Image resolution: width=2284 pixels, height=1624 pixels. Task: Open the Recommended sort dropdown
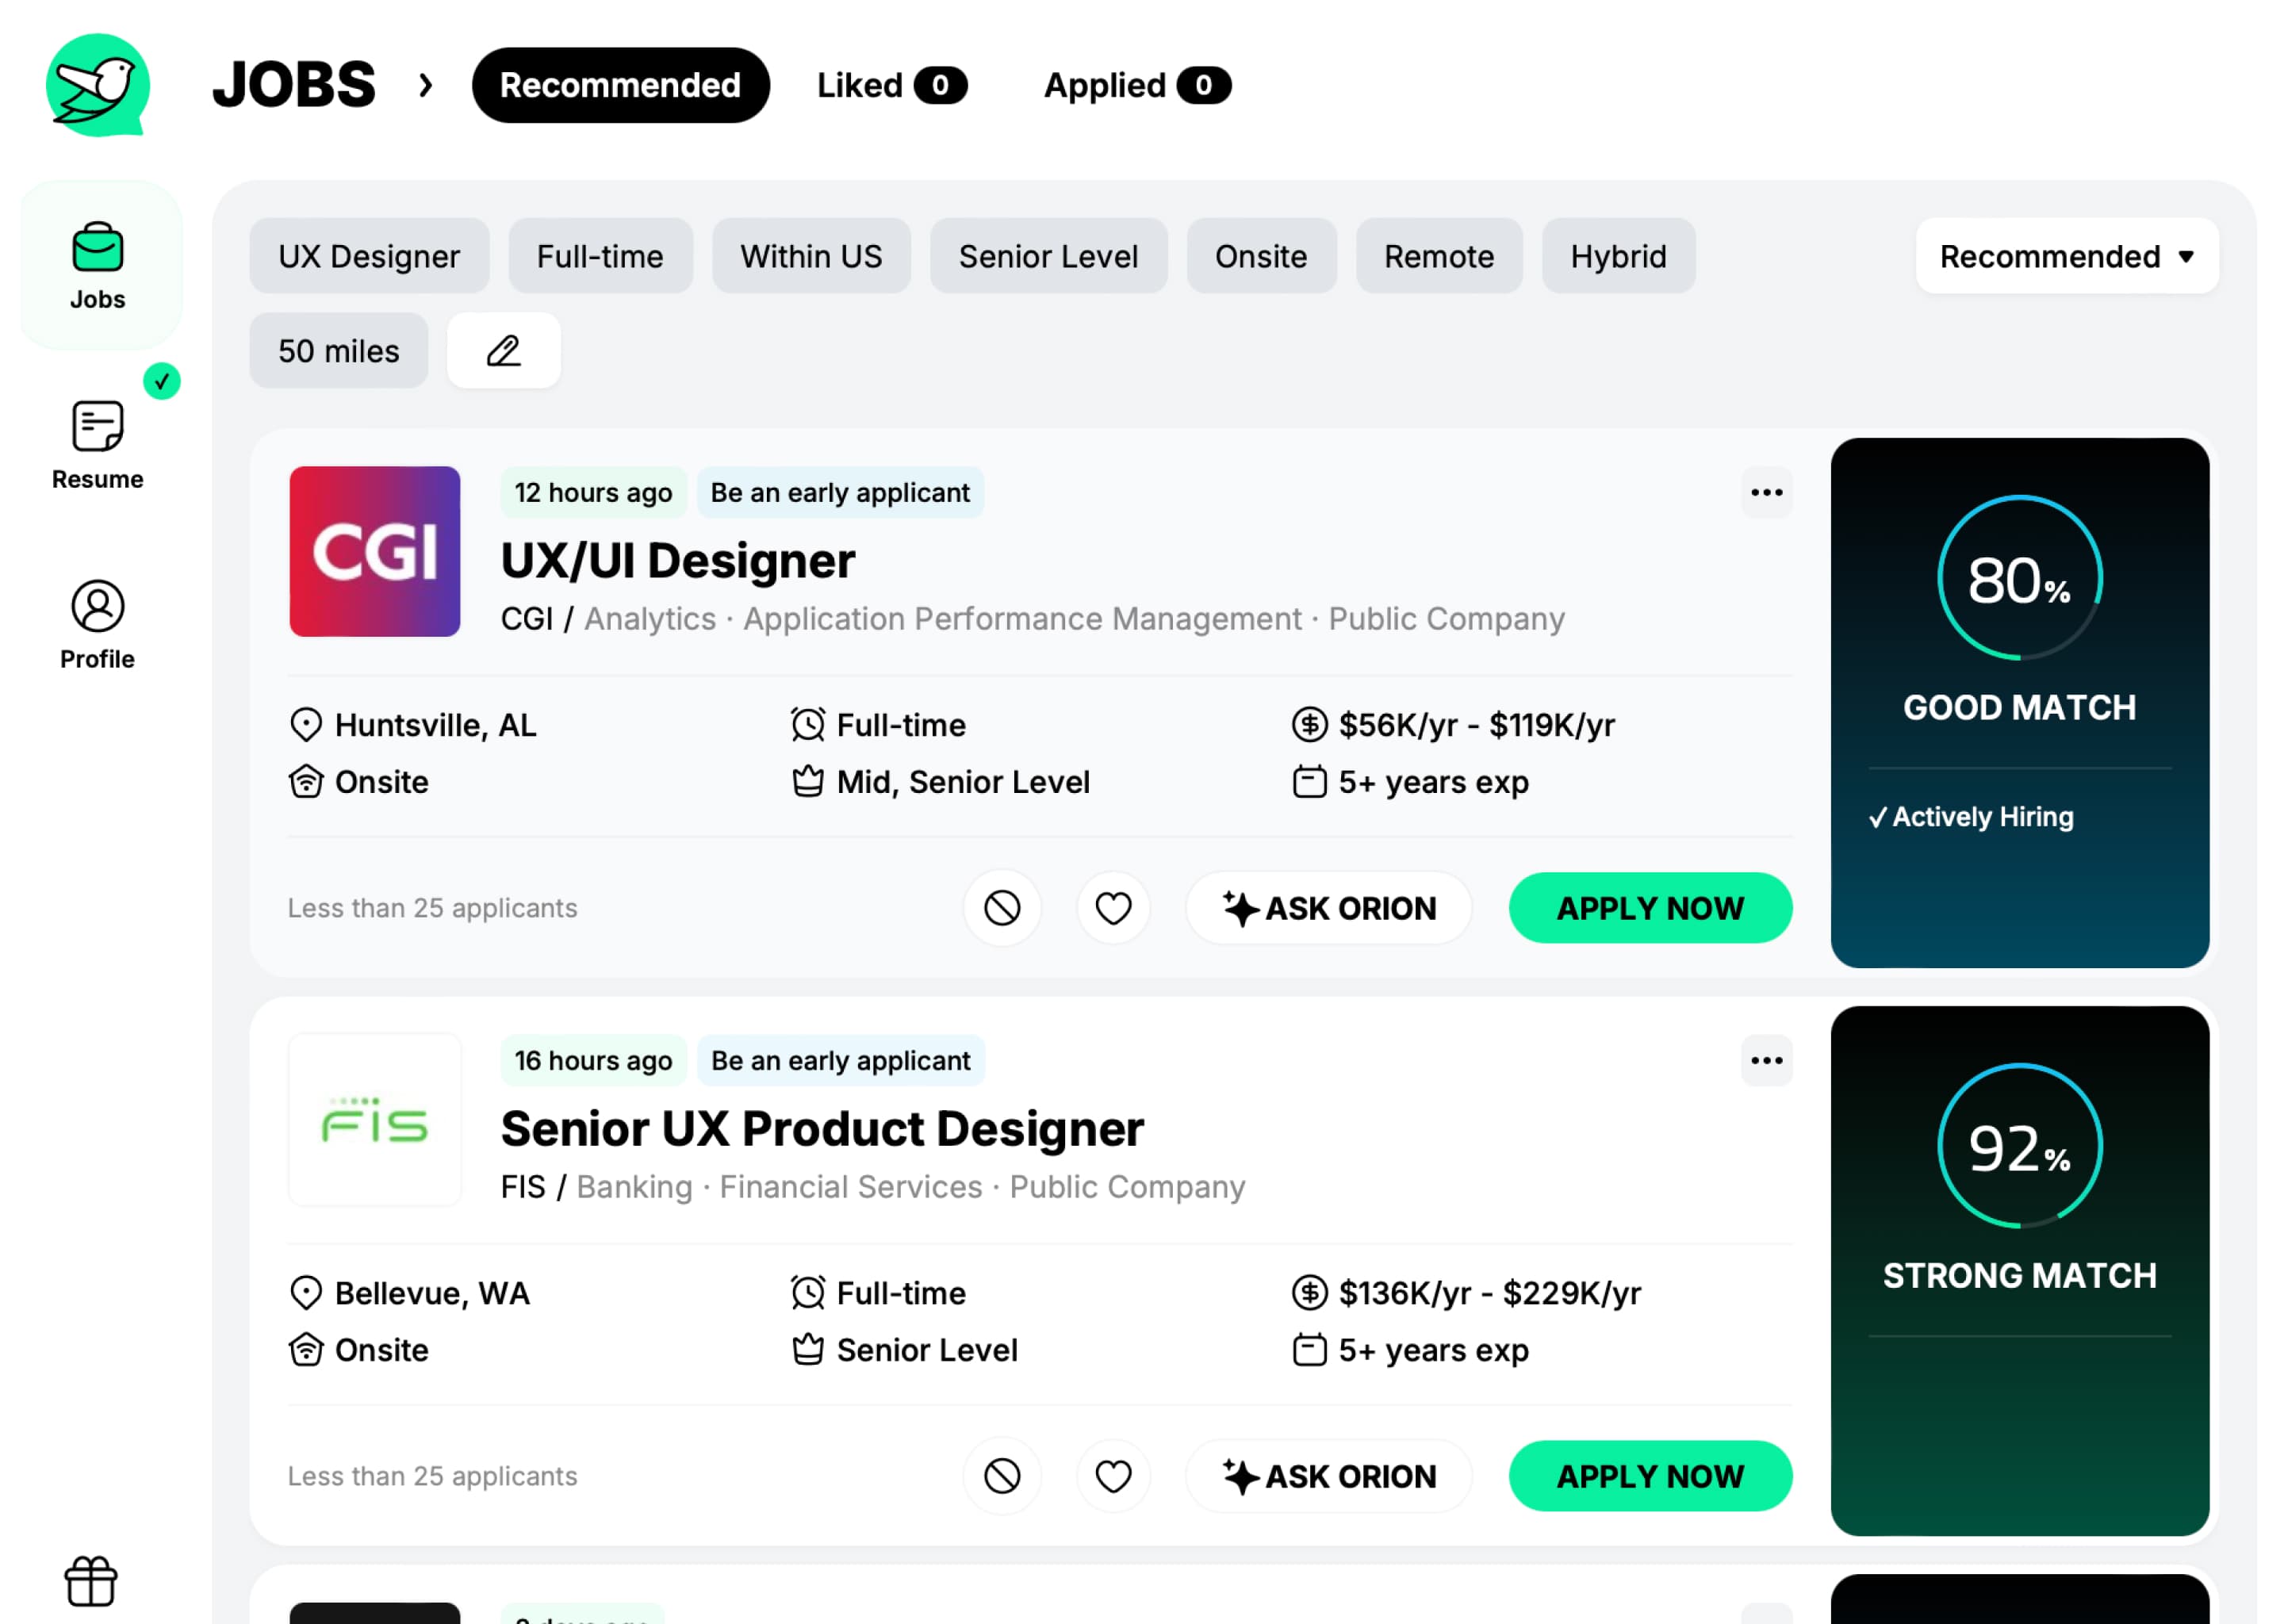pyautogui.click(x=2066, y=257)
